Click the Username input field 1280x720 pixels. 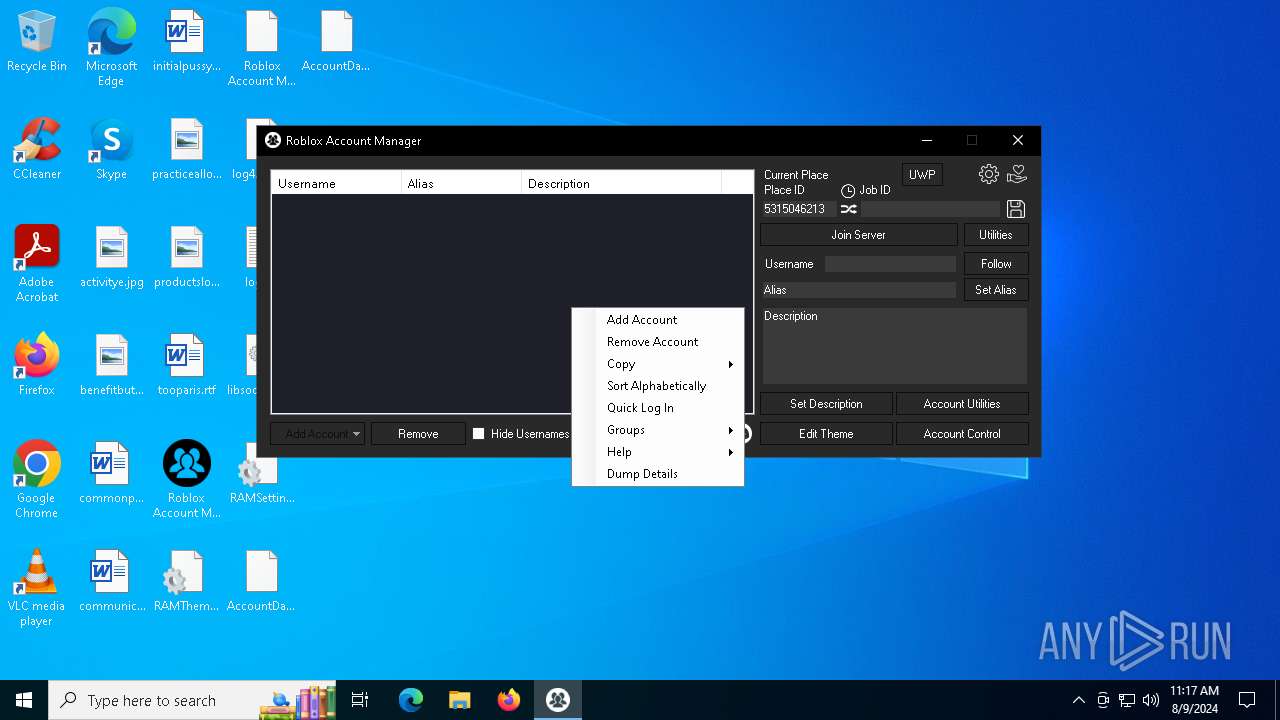pyautogui.click(x=890, y=264)
